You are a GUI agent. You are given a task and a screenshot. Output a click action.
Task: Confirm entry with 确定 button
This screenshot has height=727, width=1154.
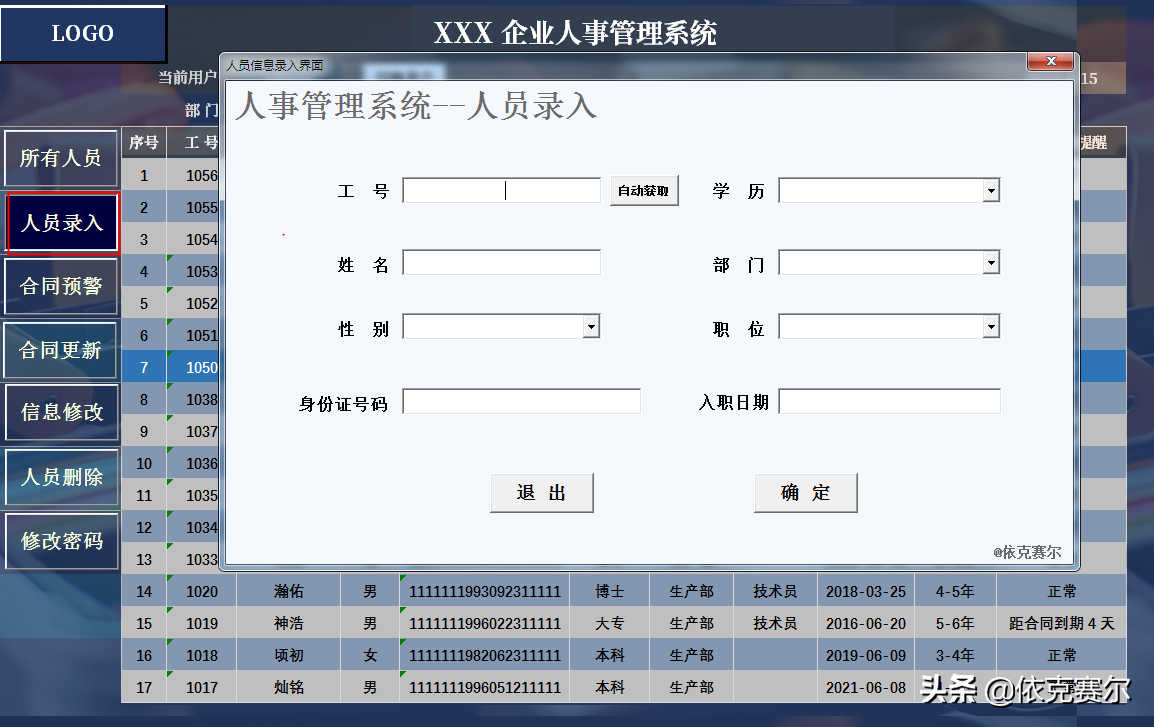(x=806, y=492)
